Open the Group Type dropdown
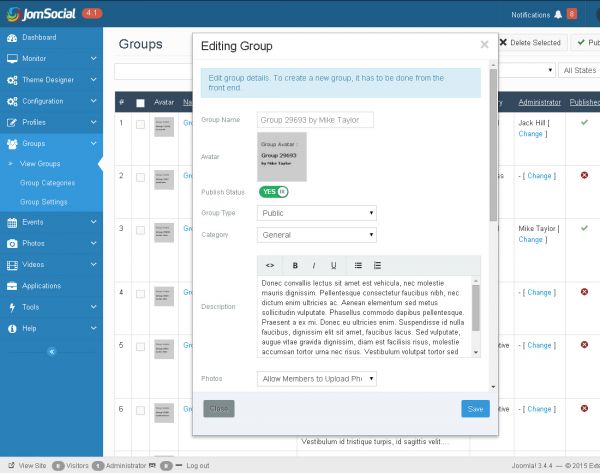Viewport: 600px width, 473px height. click(x=317, y=213)
